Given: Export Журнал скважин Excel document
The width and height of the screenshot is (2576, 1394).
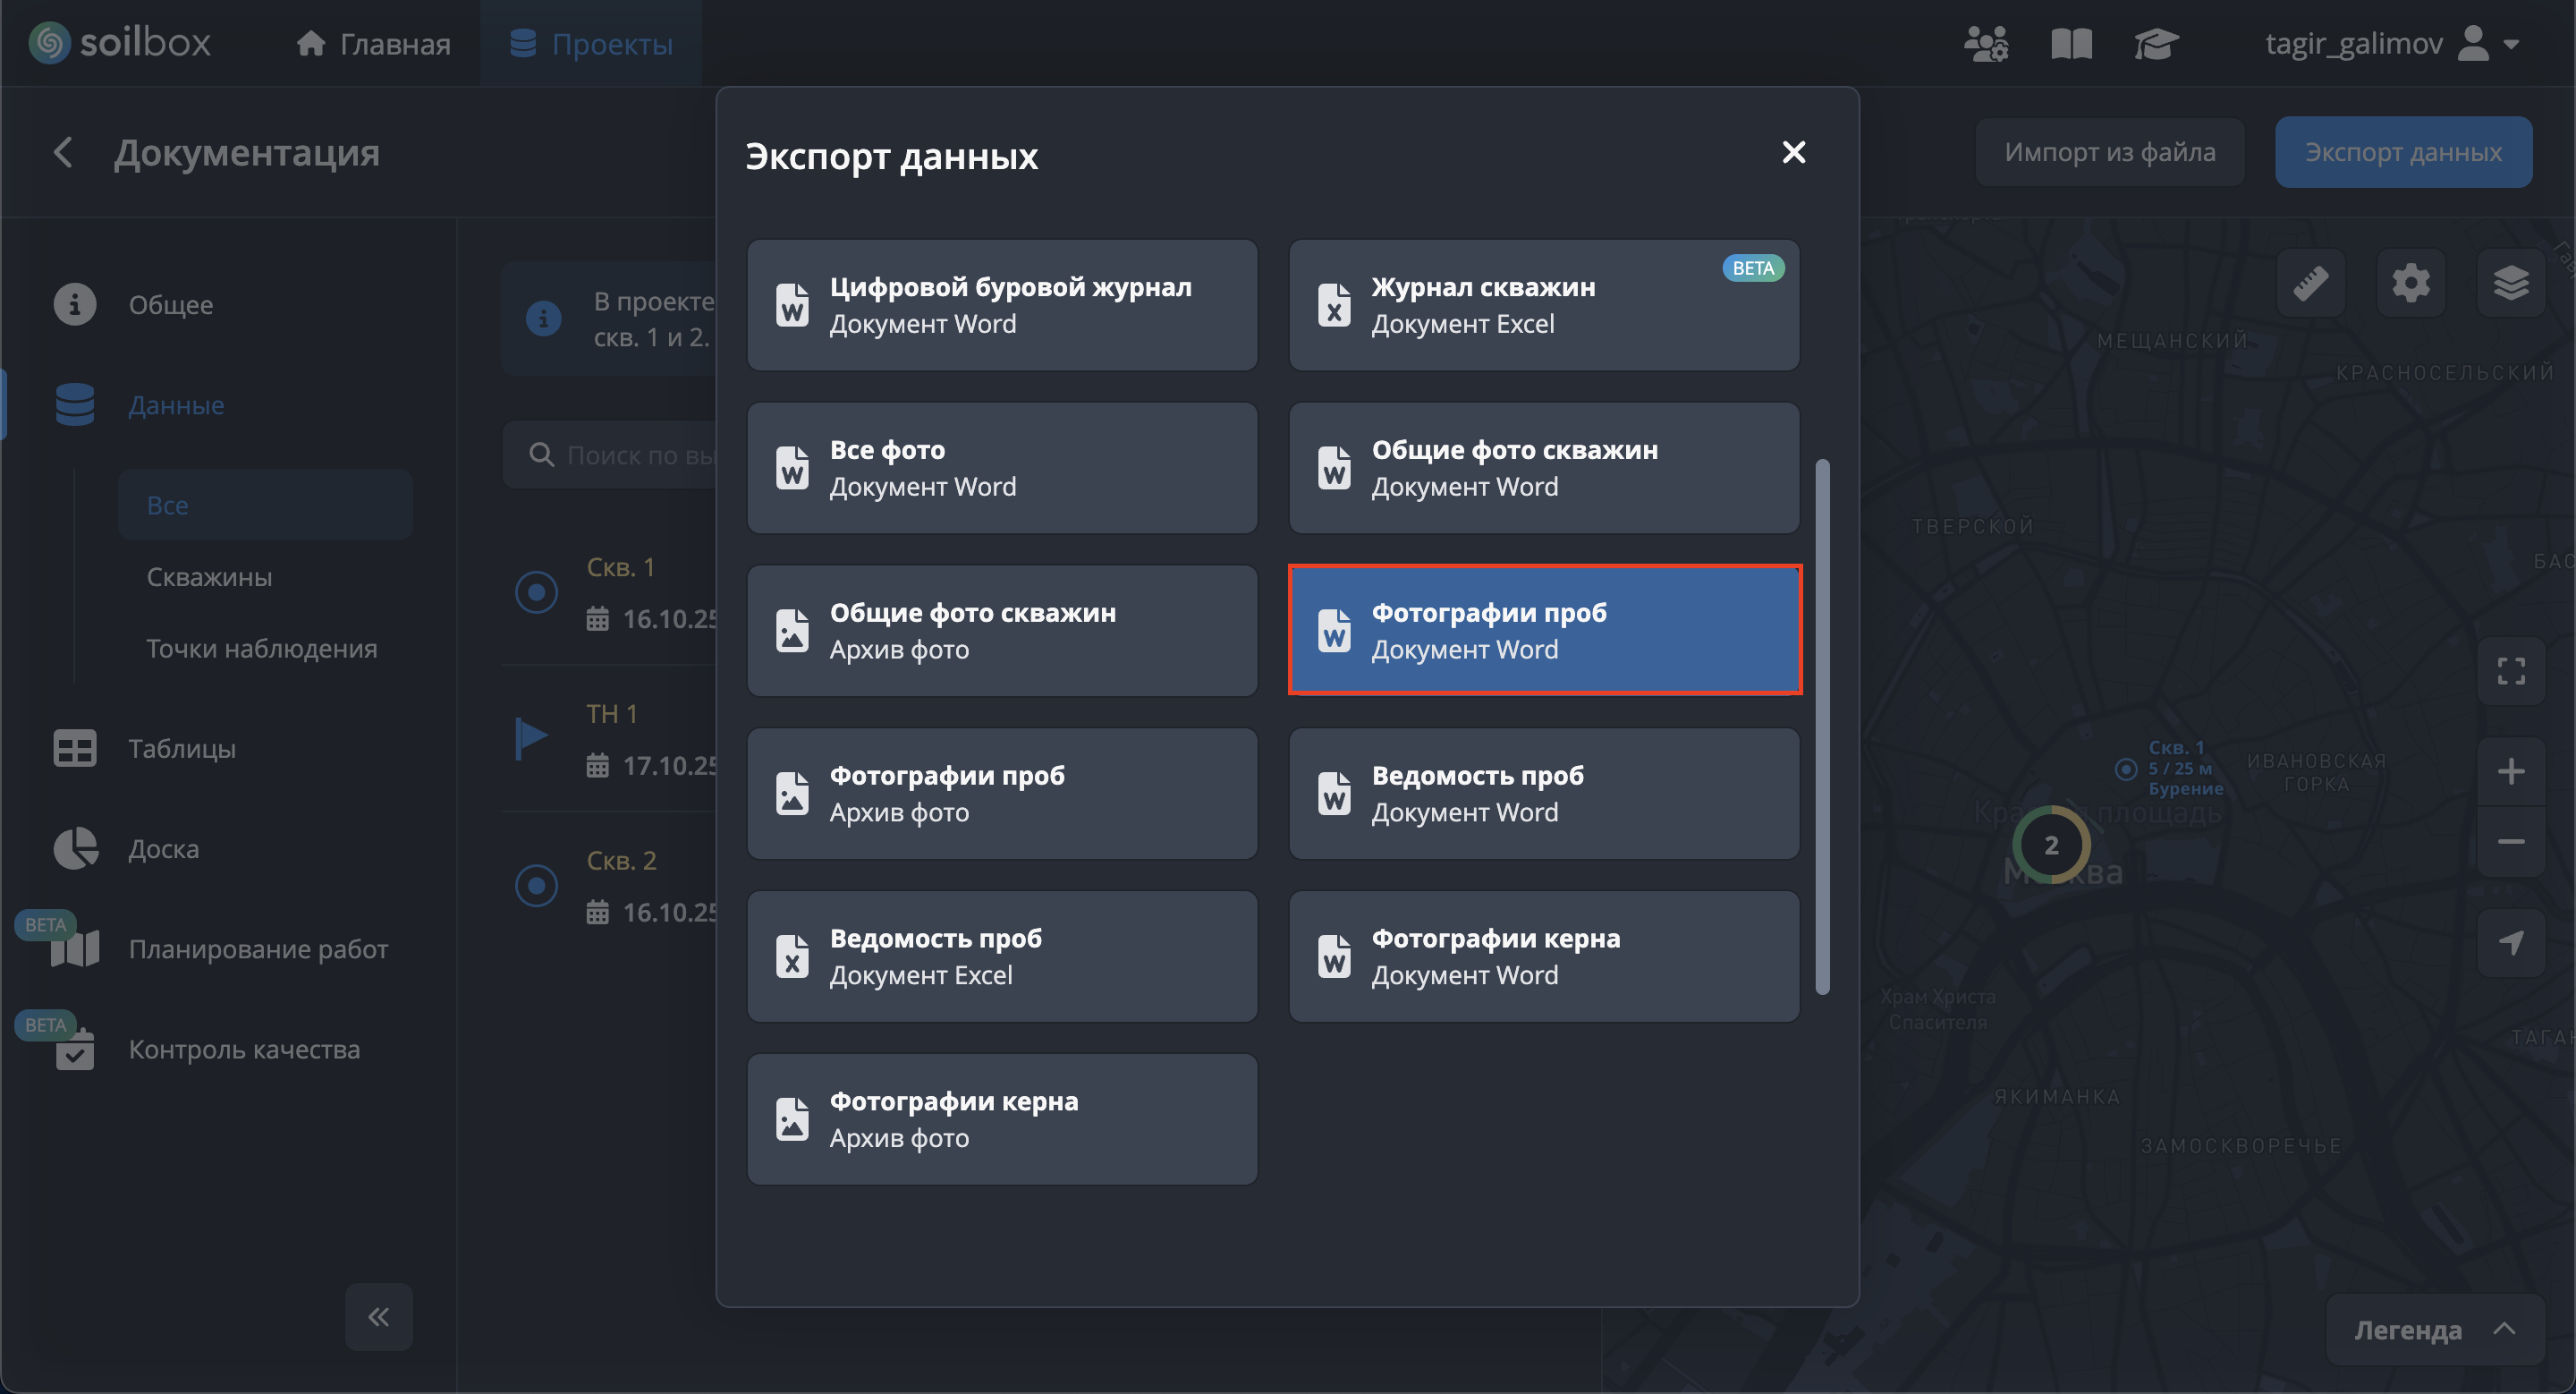Looking at the screenshot, I should [x=1543, y=305].
